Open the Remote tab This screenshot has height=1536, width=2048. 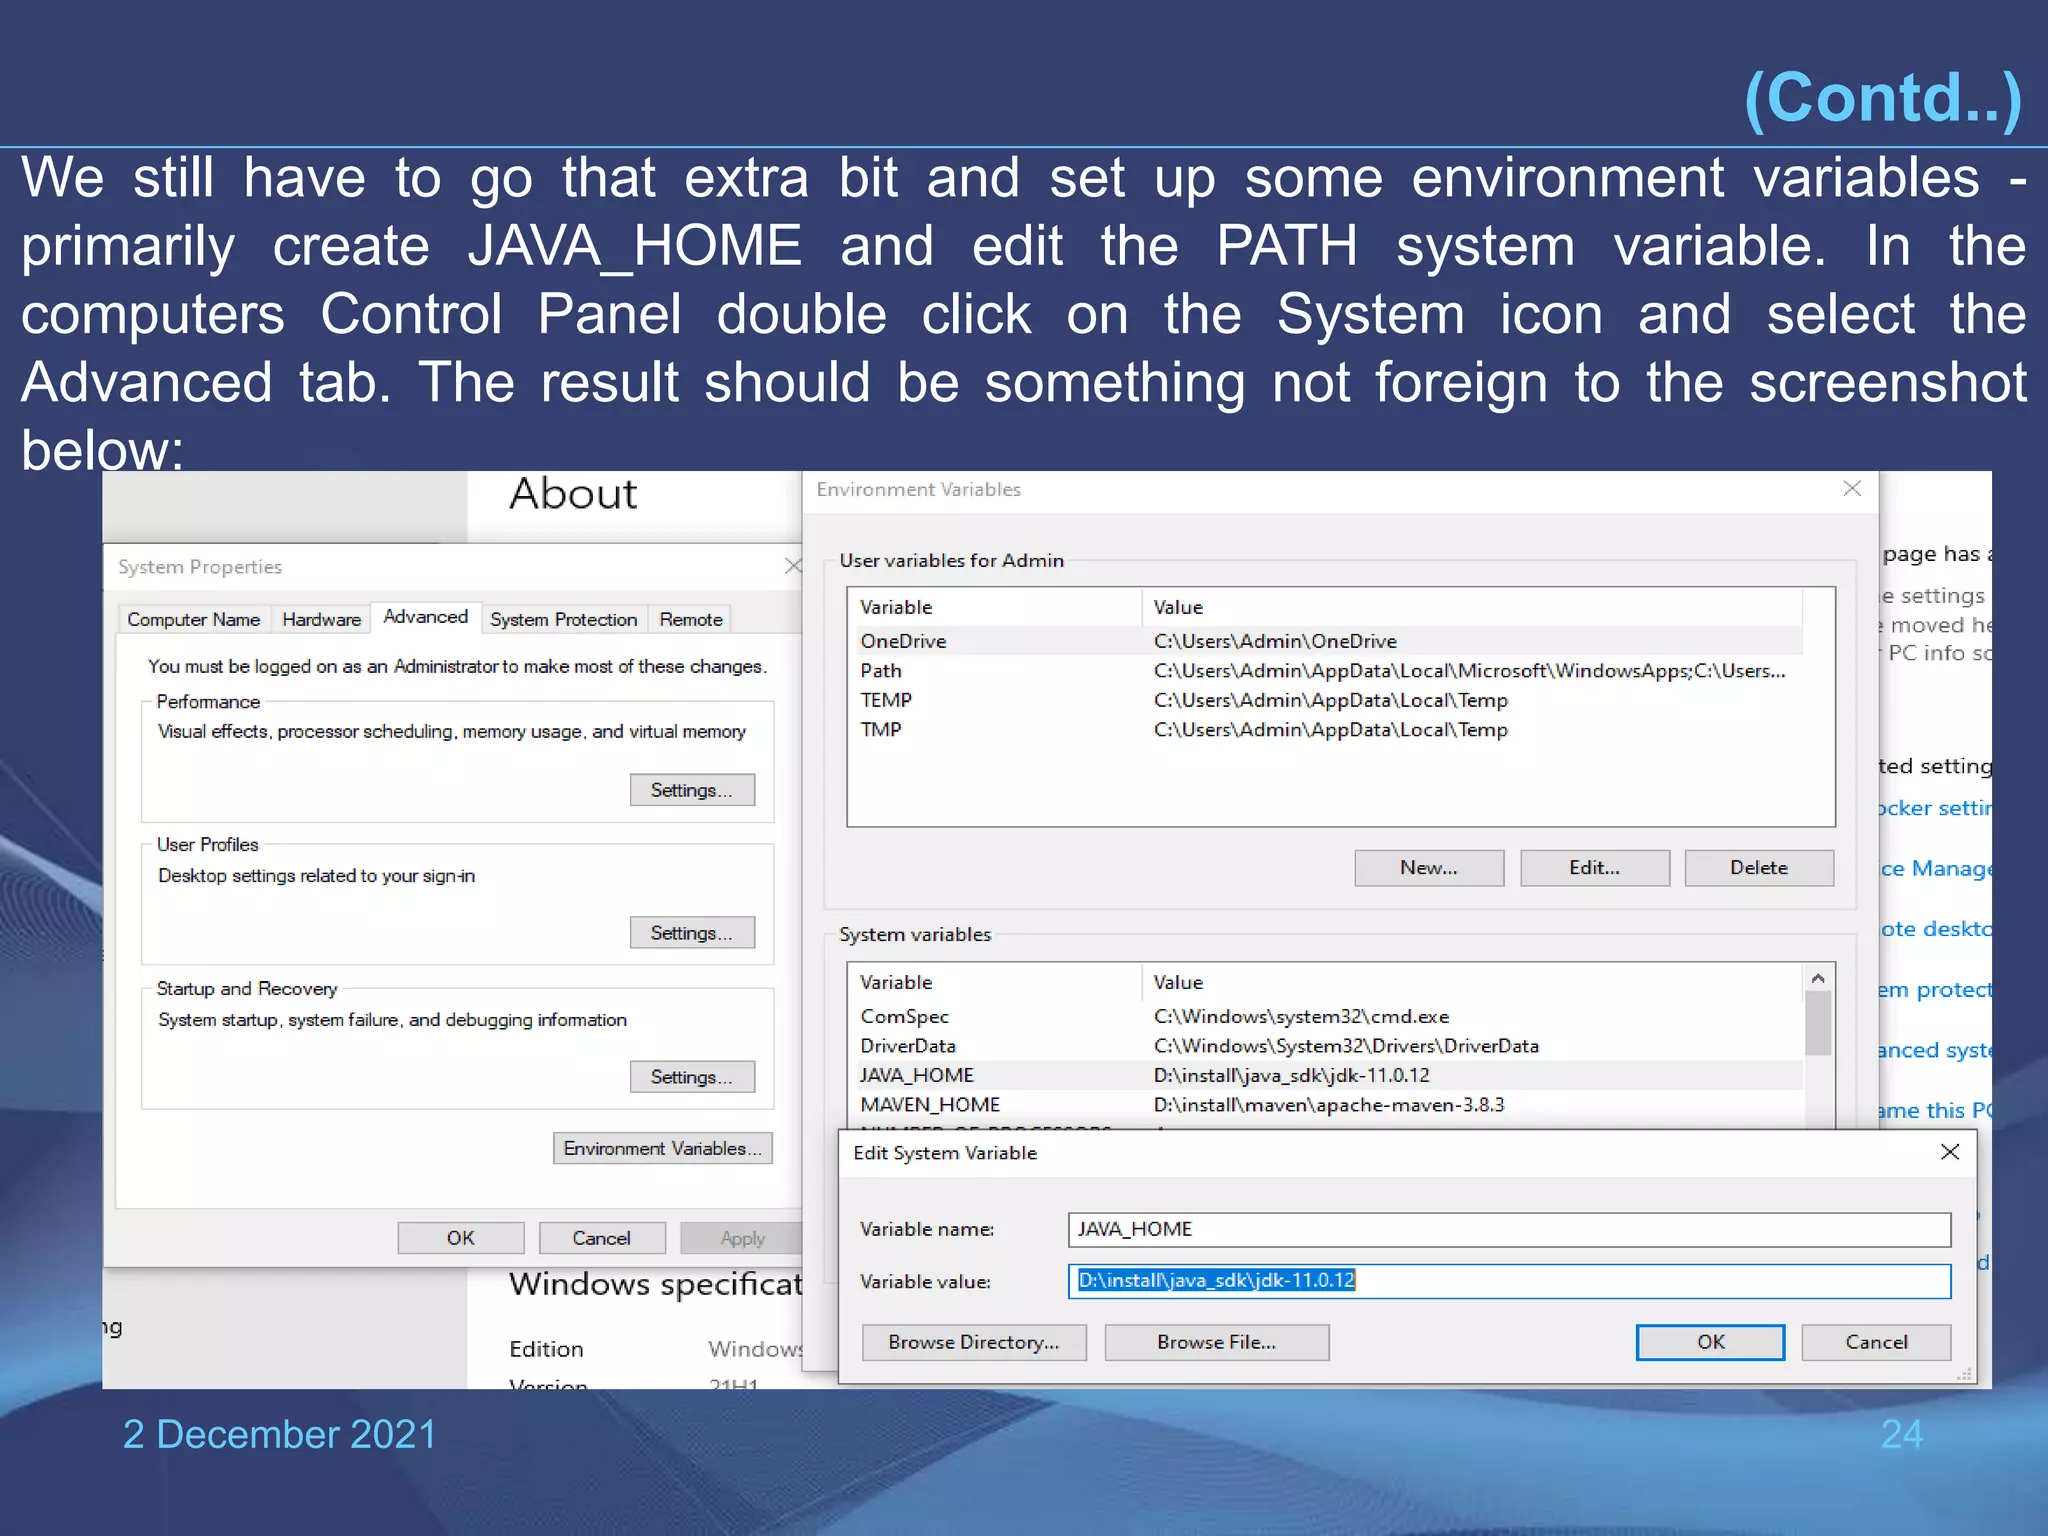(691, 619)
